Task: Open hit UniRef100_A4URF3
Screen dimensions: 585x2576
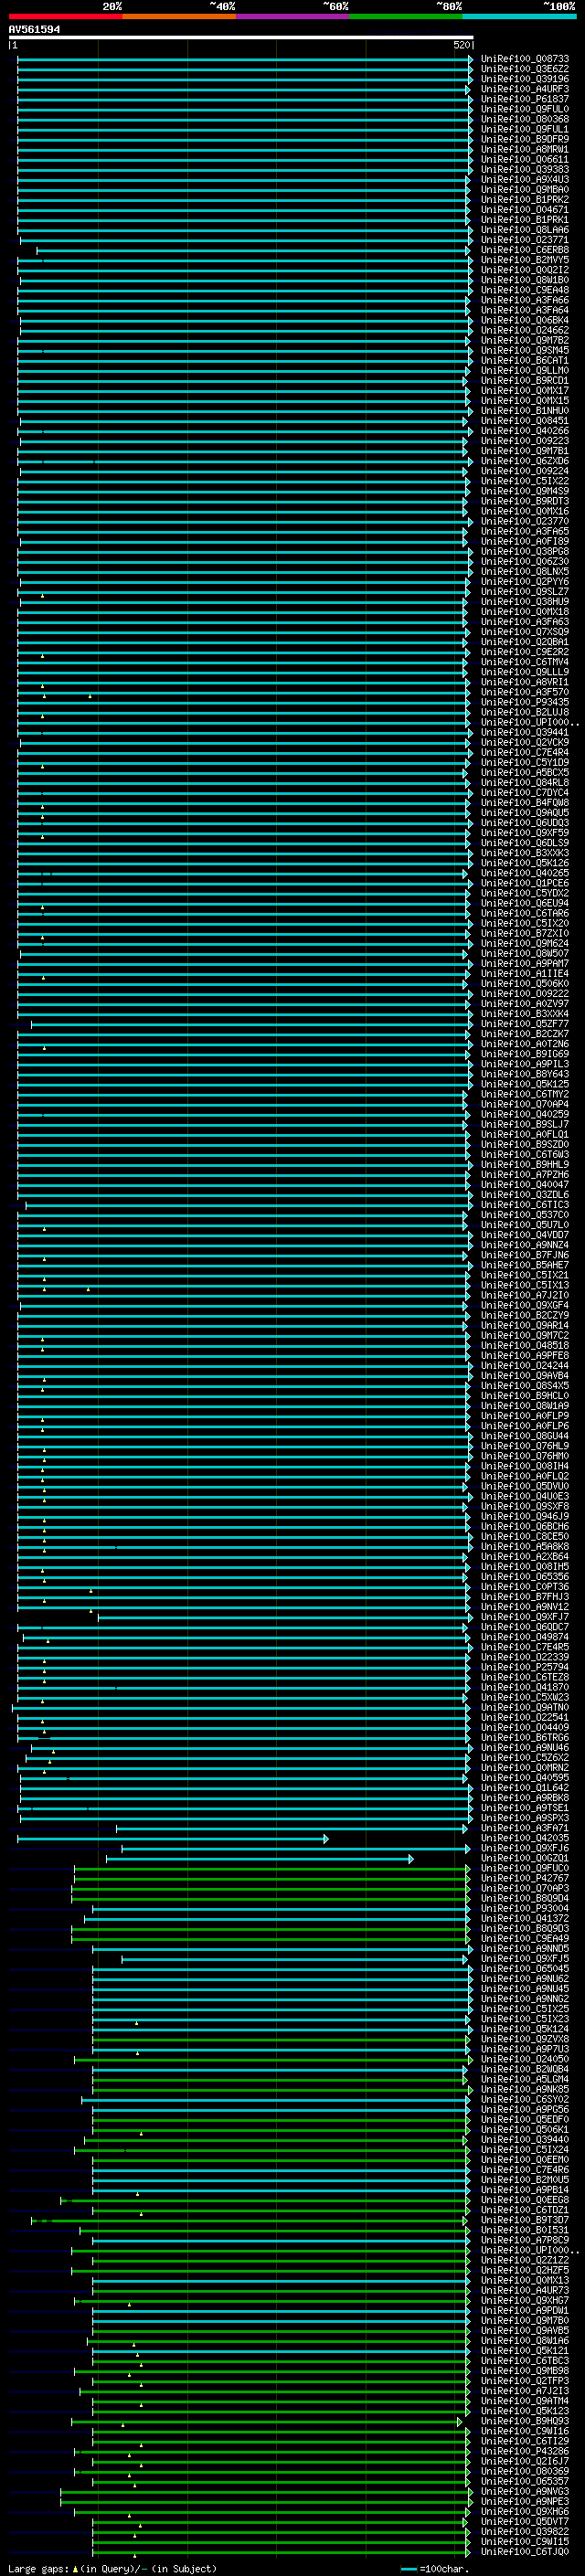Action: tap(524, 89)
